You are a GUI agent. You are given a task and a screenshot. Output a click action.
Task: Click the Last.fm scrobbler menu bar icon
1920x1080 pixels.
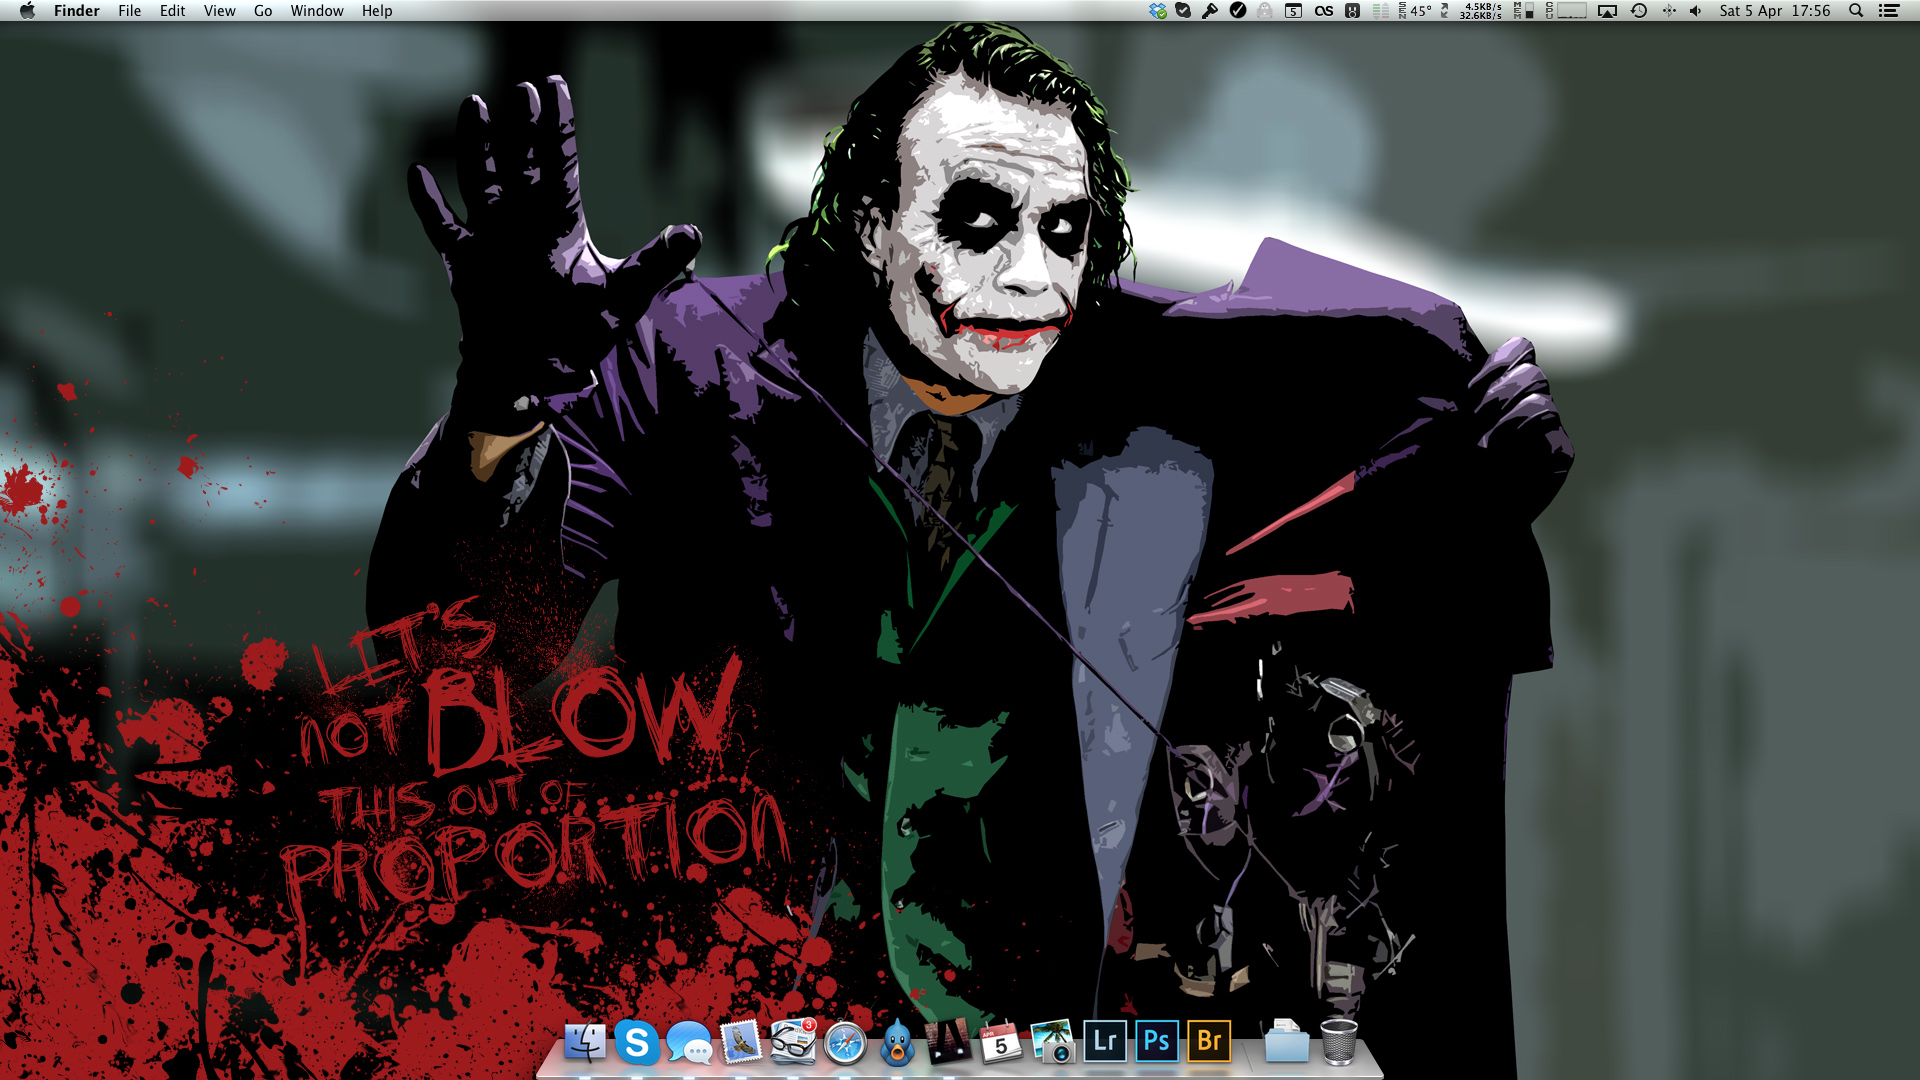(x=1324, y=11)
